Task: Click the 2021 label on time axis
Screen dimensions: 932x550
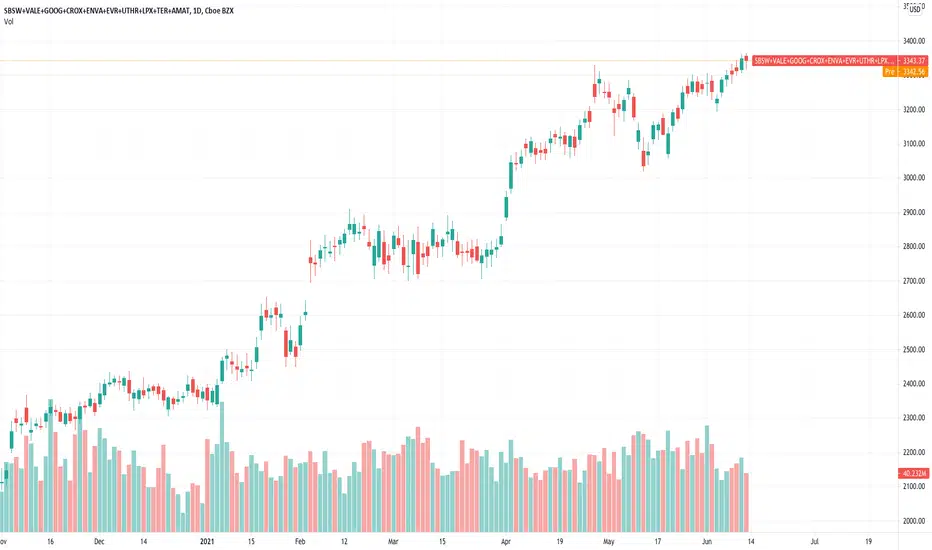Action: point(207,541)
